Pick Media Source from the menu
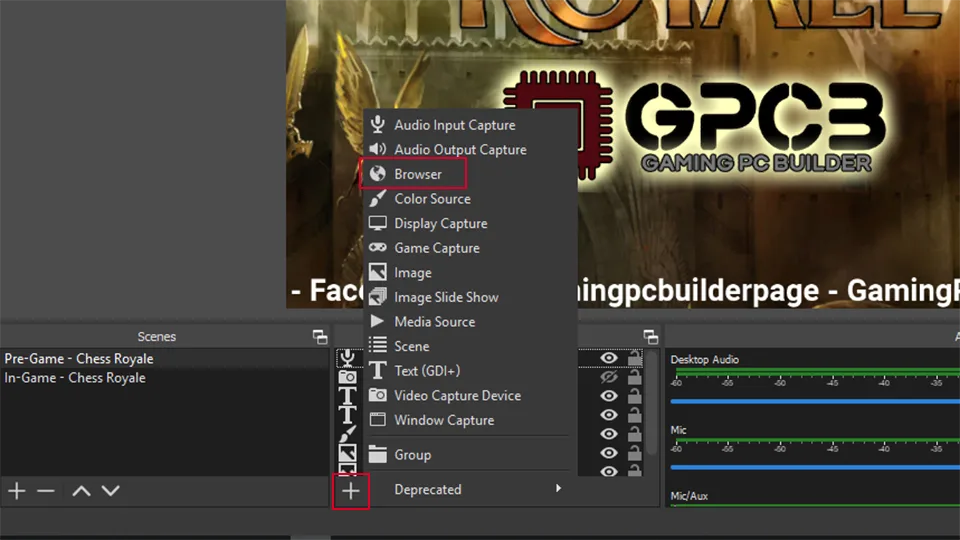This screenshot has width=960, height=540. 470,321
